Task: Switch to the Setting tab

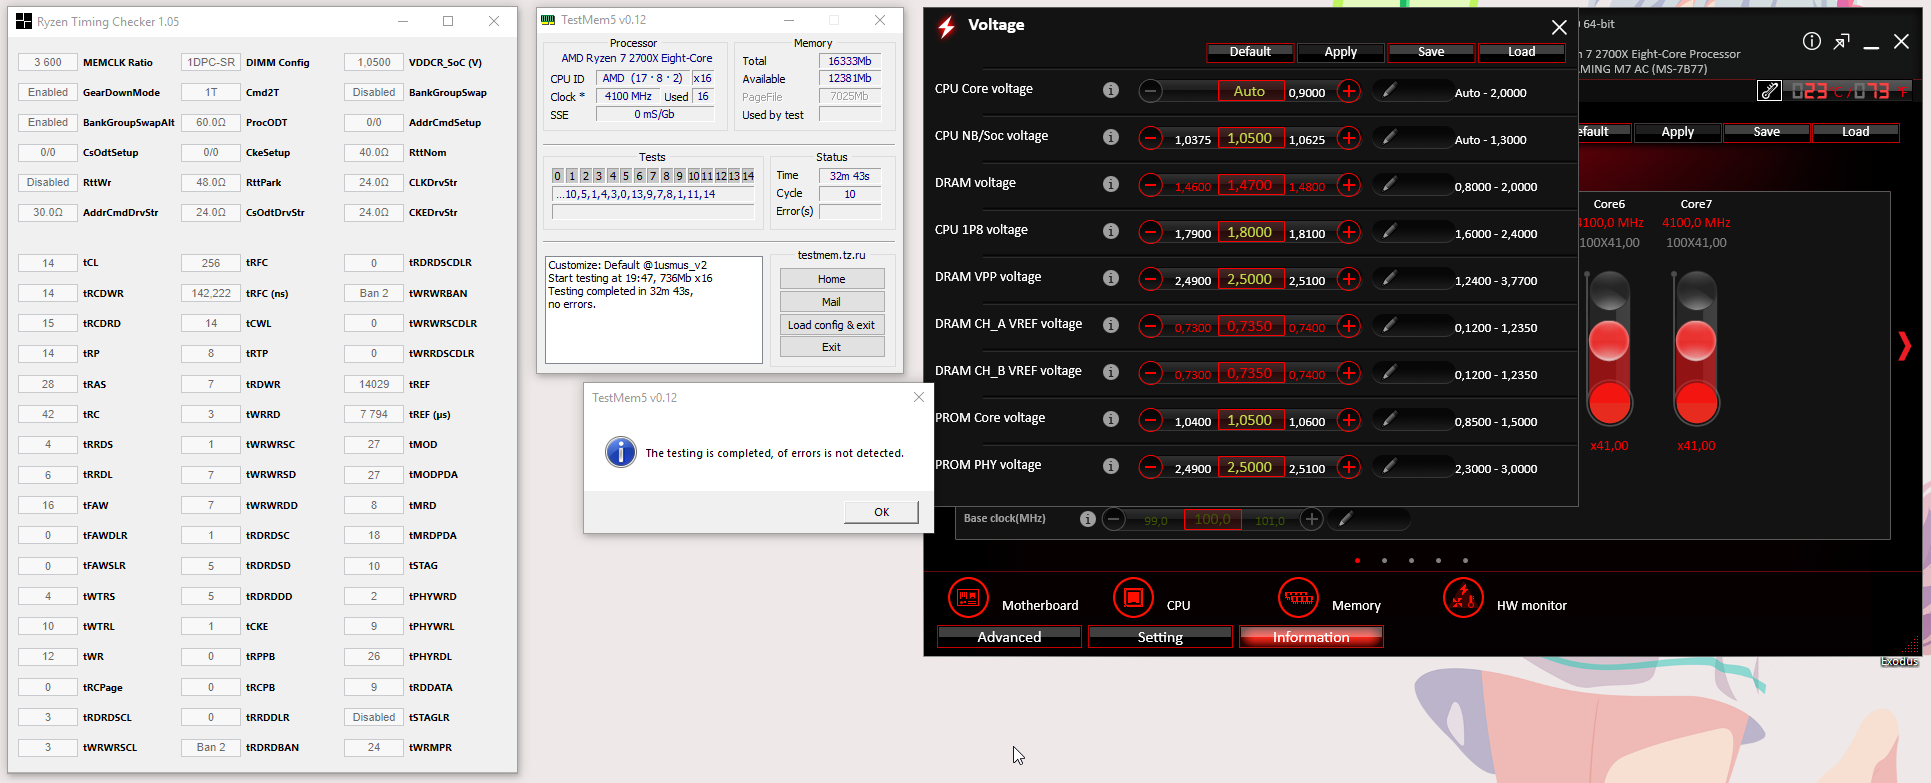Action: coord(1160,637)
